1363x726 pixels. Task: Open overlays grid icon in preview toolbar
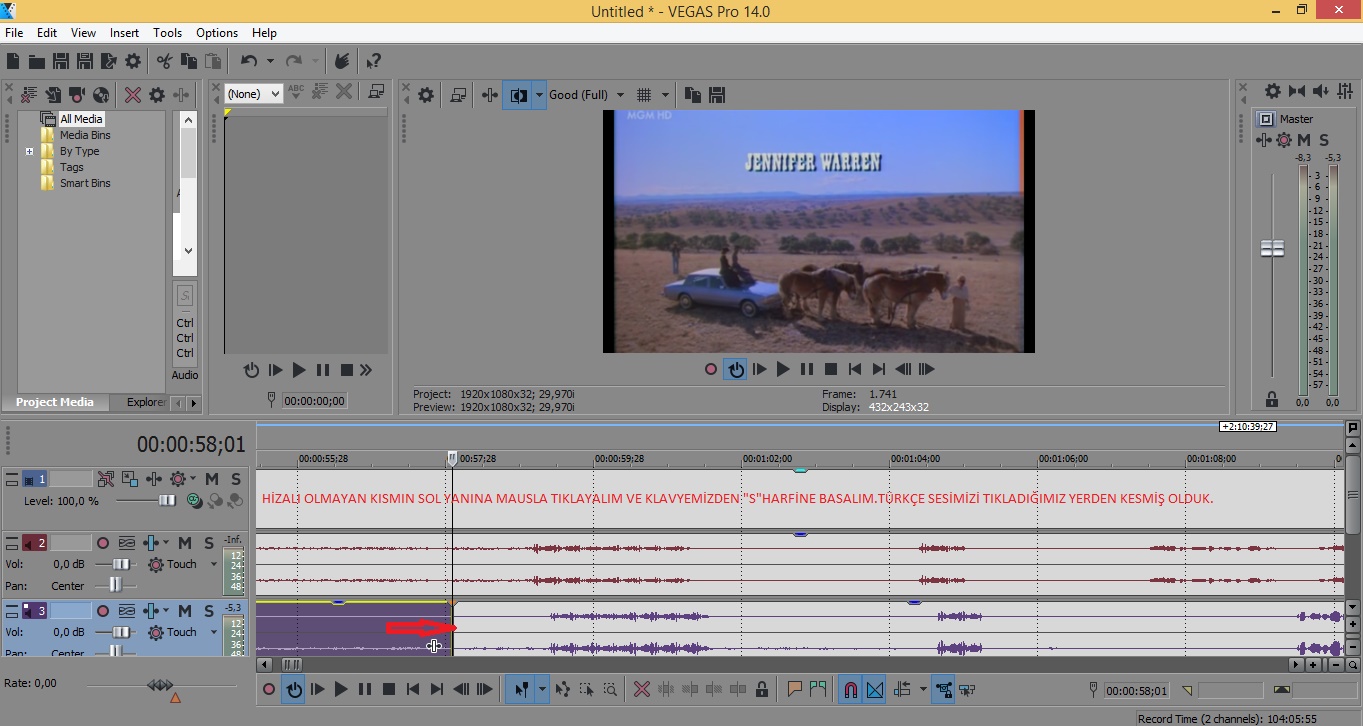(644, 95)
